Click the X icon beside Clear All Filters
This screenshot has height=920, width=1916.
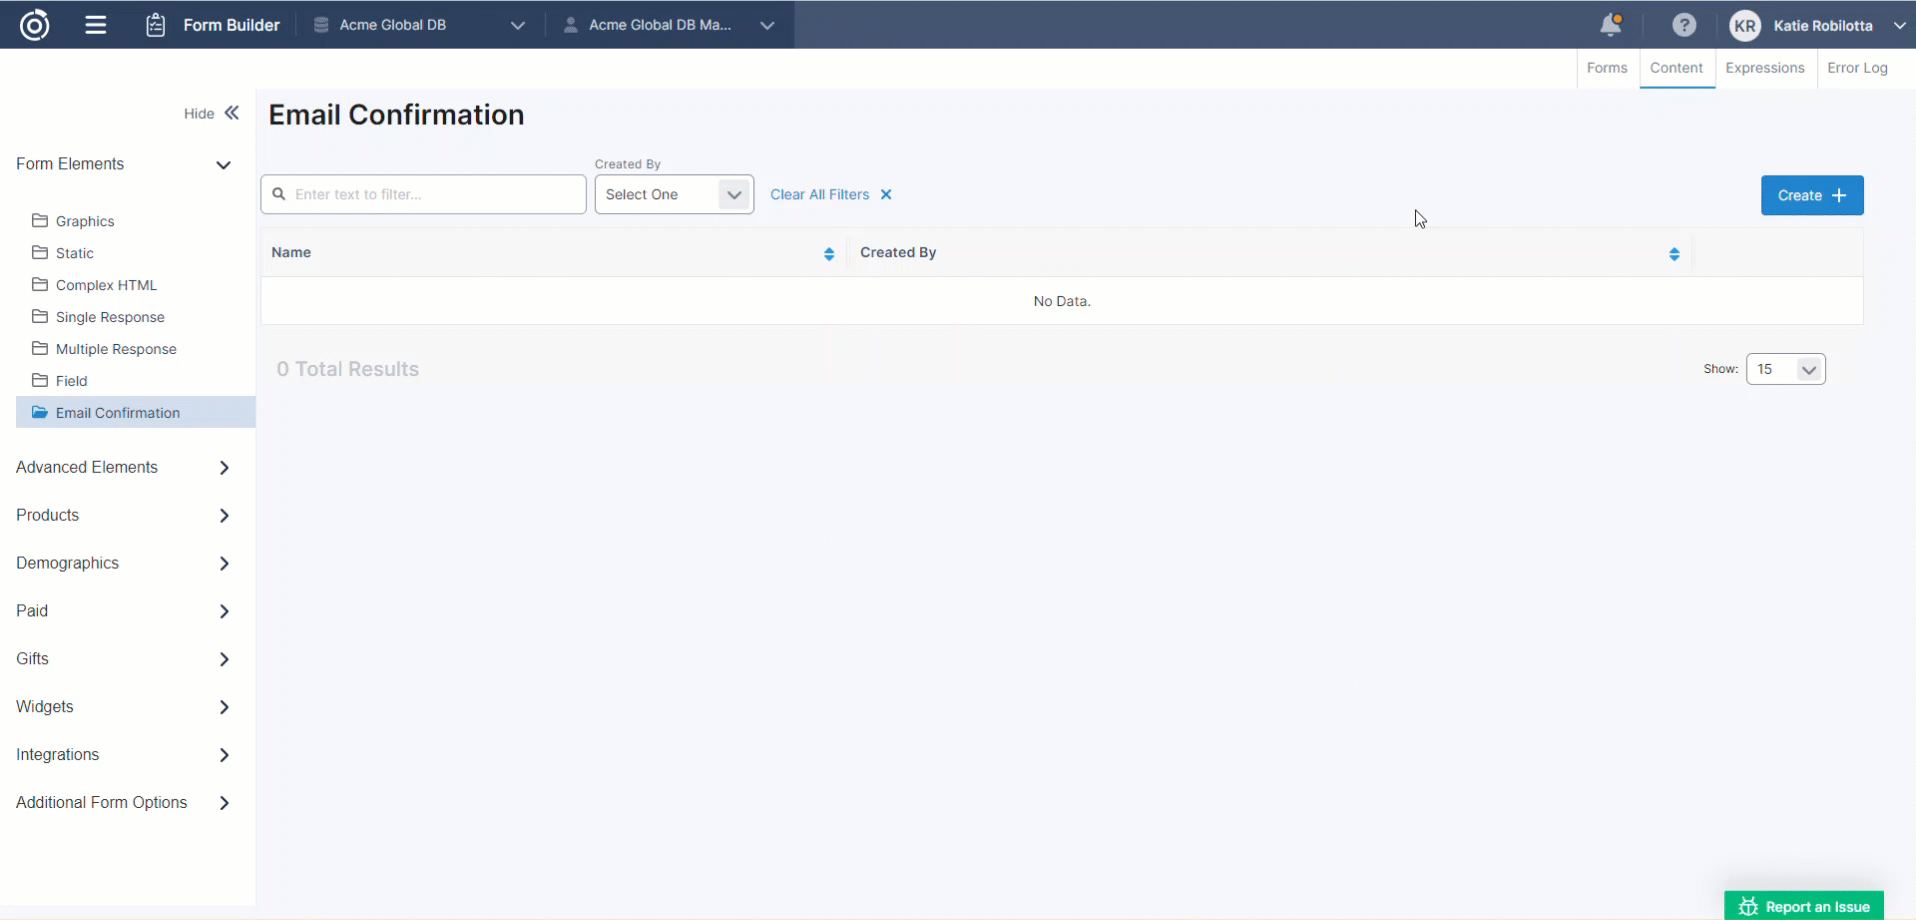(x=886, y=195)
